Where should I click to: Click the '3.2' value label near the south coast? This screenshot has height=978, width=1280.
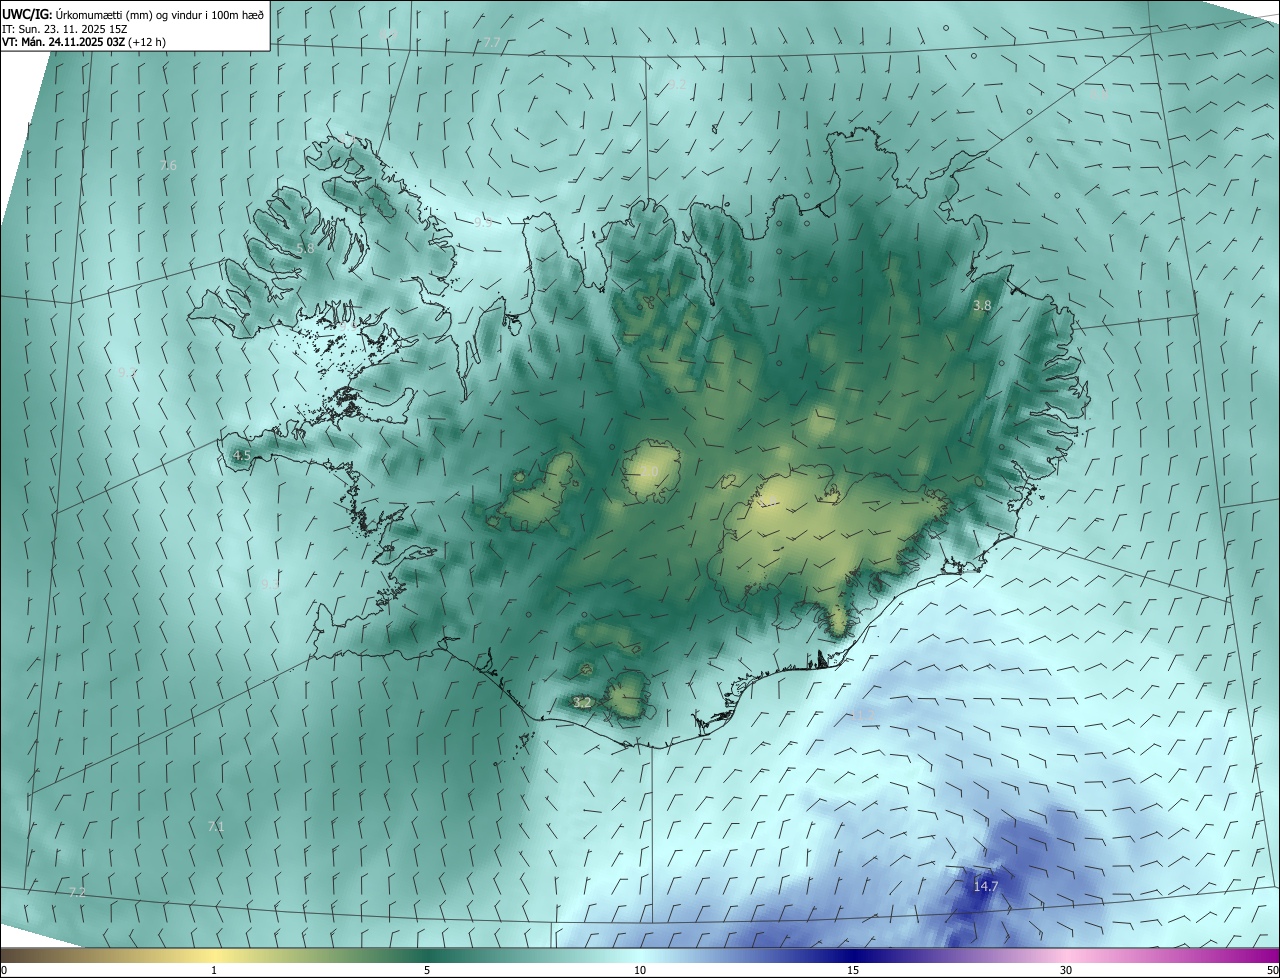pos(582,703)
